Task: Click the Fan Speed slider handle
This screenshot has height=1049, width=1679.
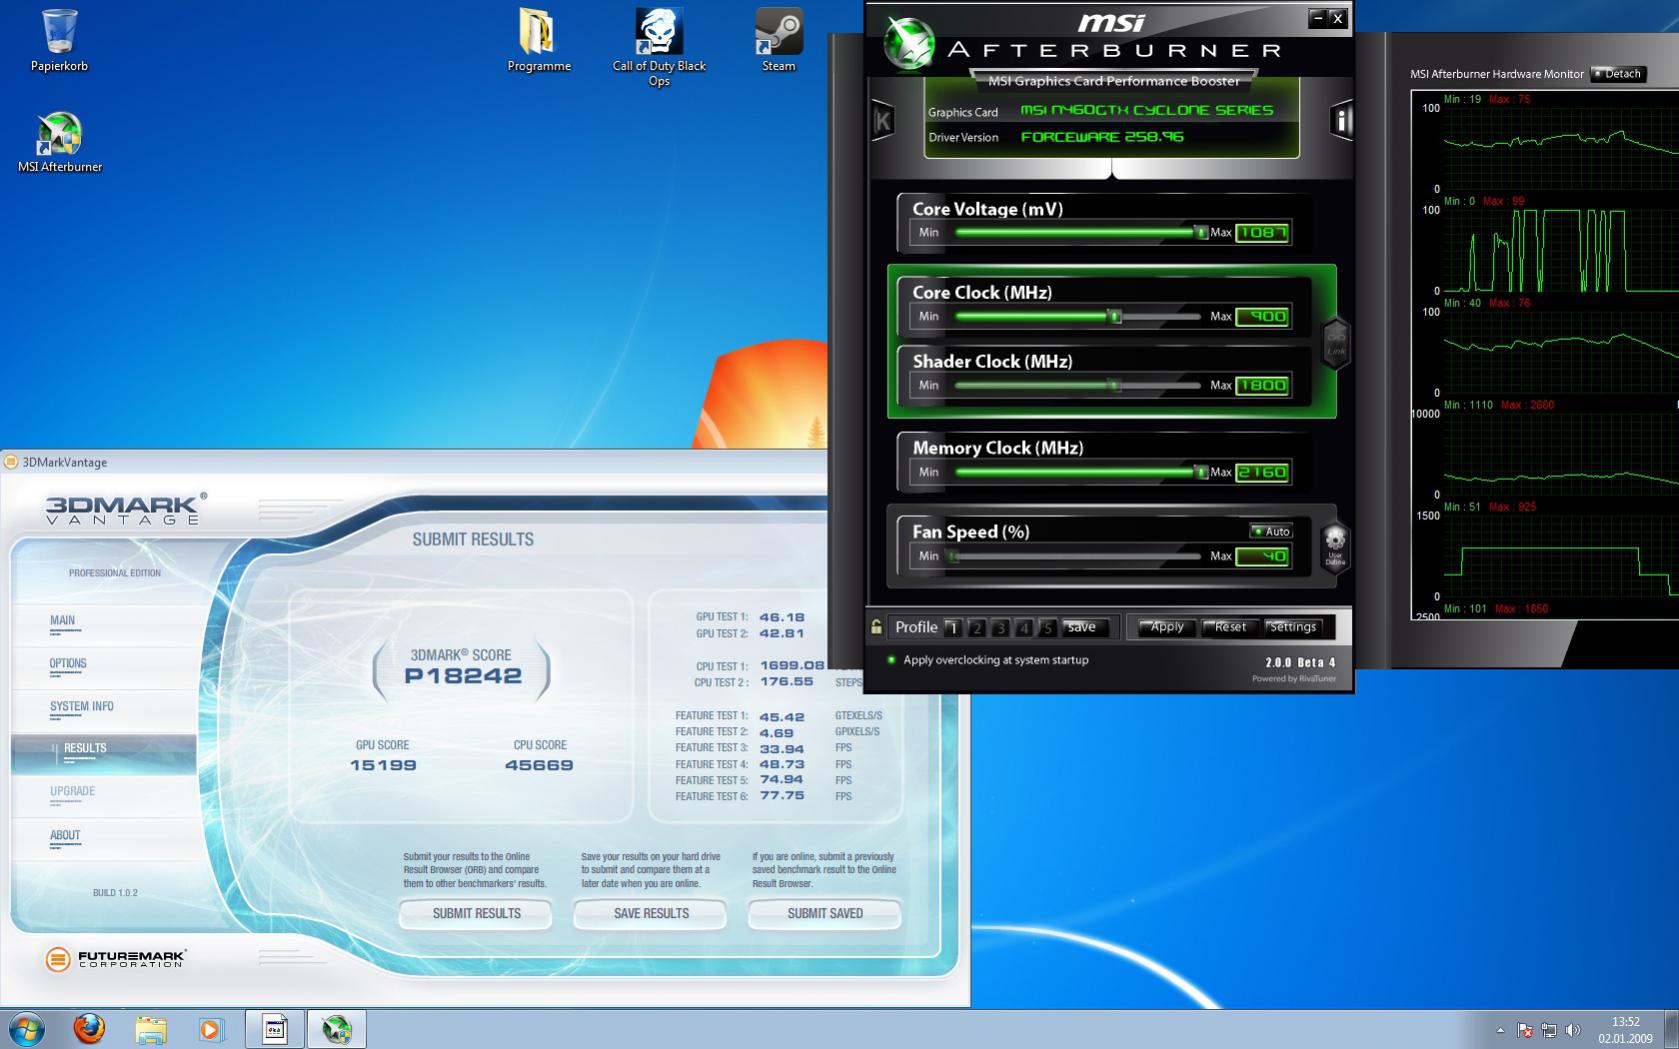Action: click(x=953, y=556)
